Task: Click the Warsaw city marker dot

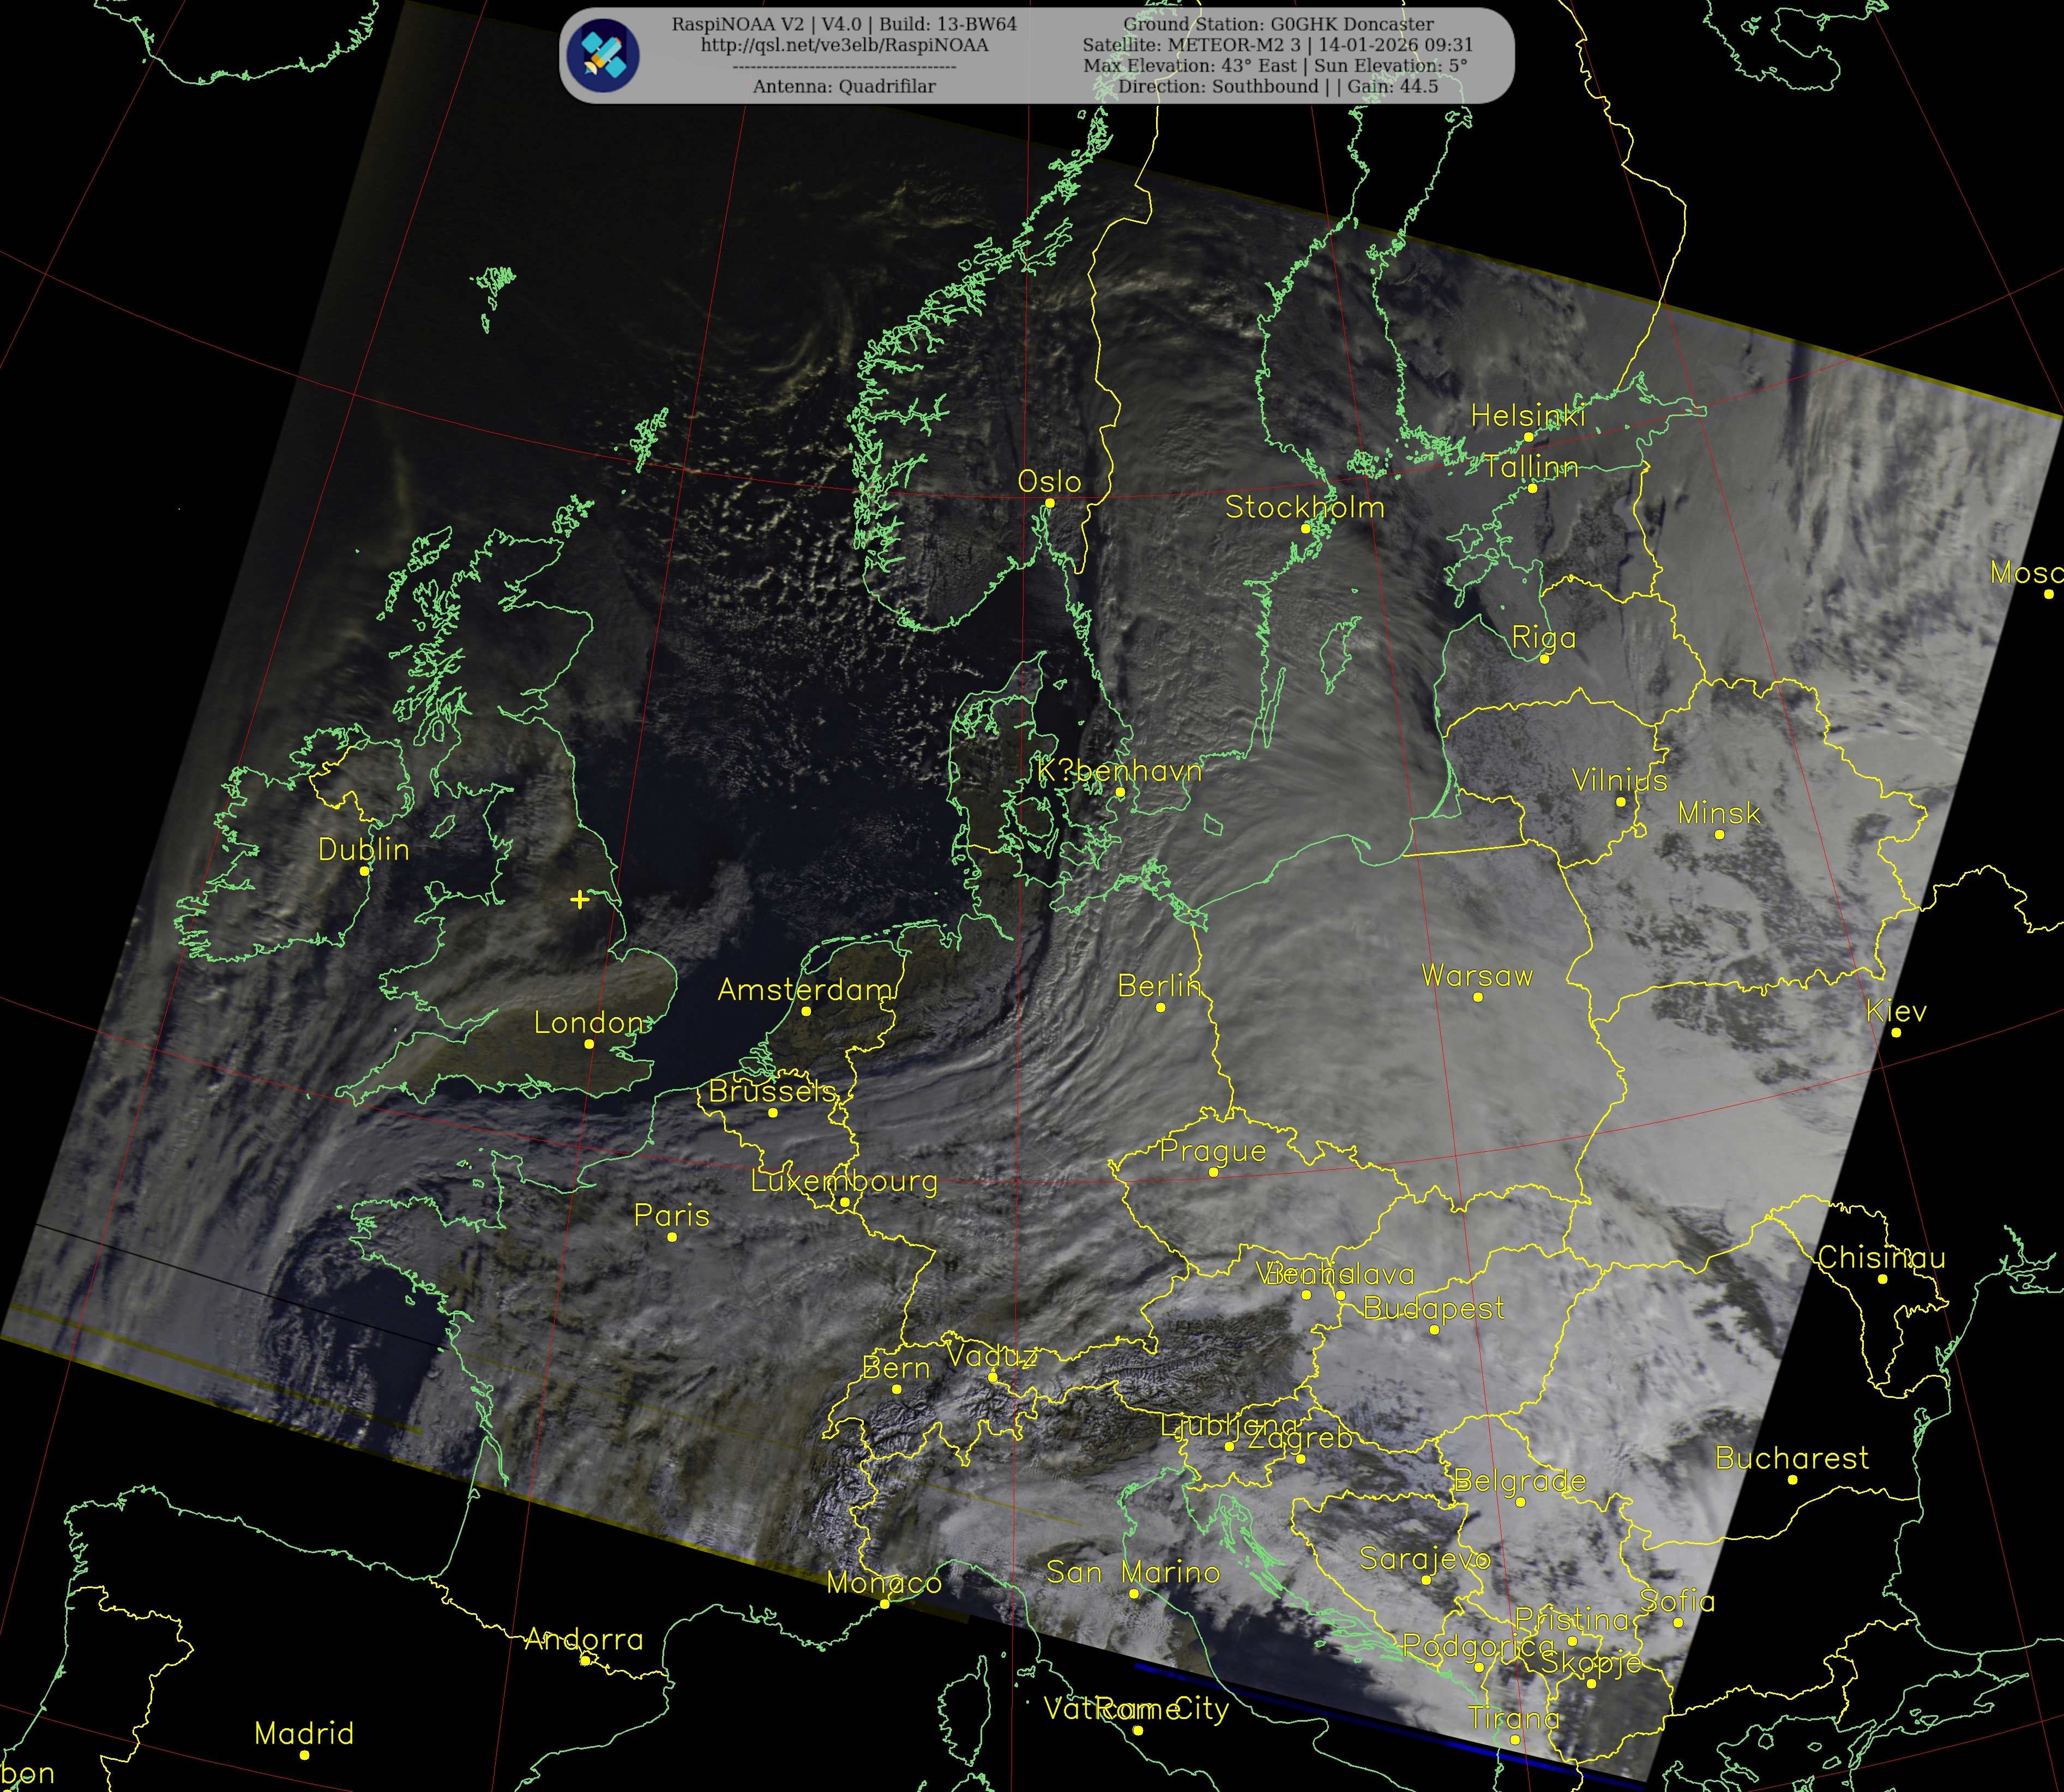Action: click(x=1478, y=997)
